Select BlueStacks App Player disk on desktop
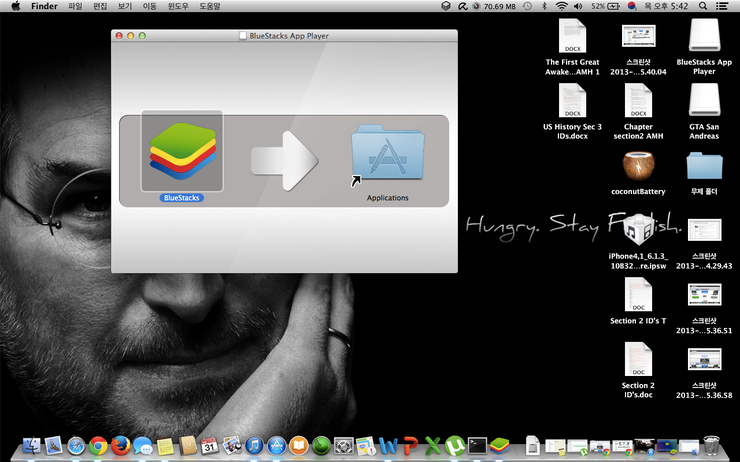Viewport: 740px width, 462px height. [704, 47]
